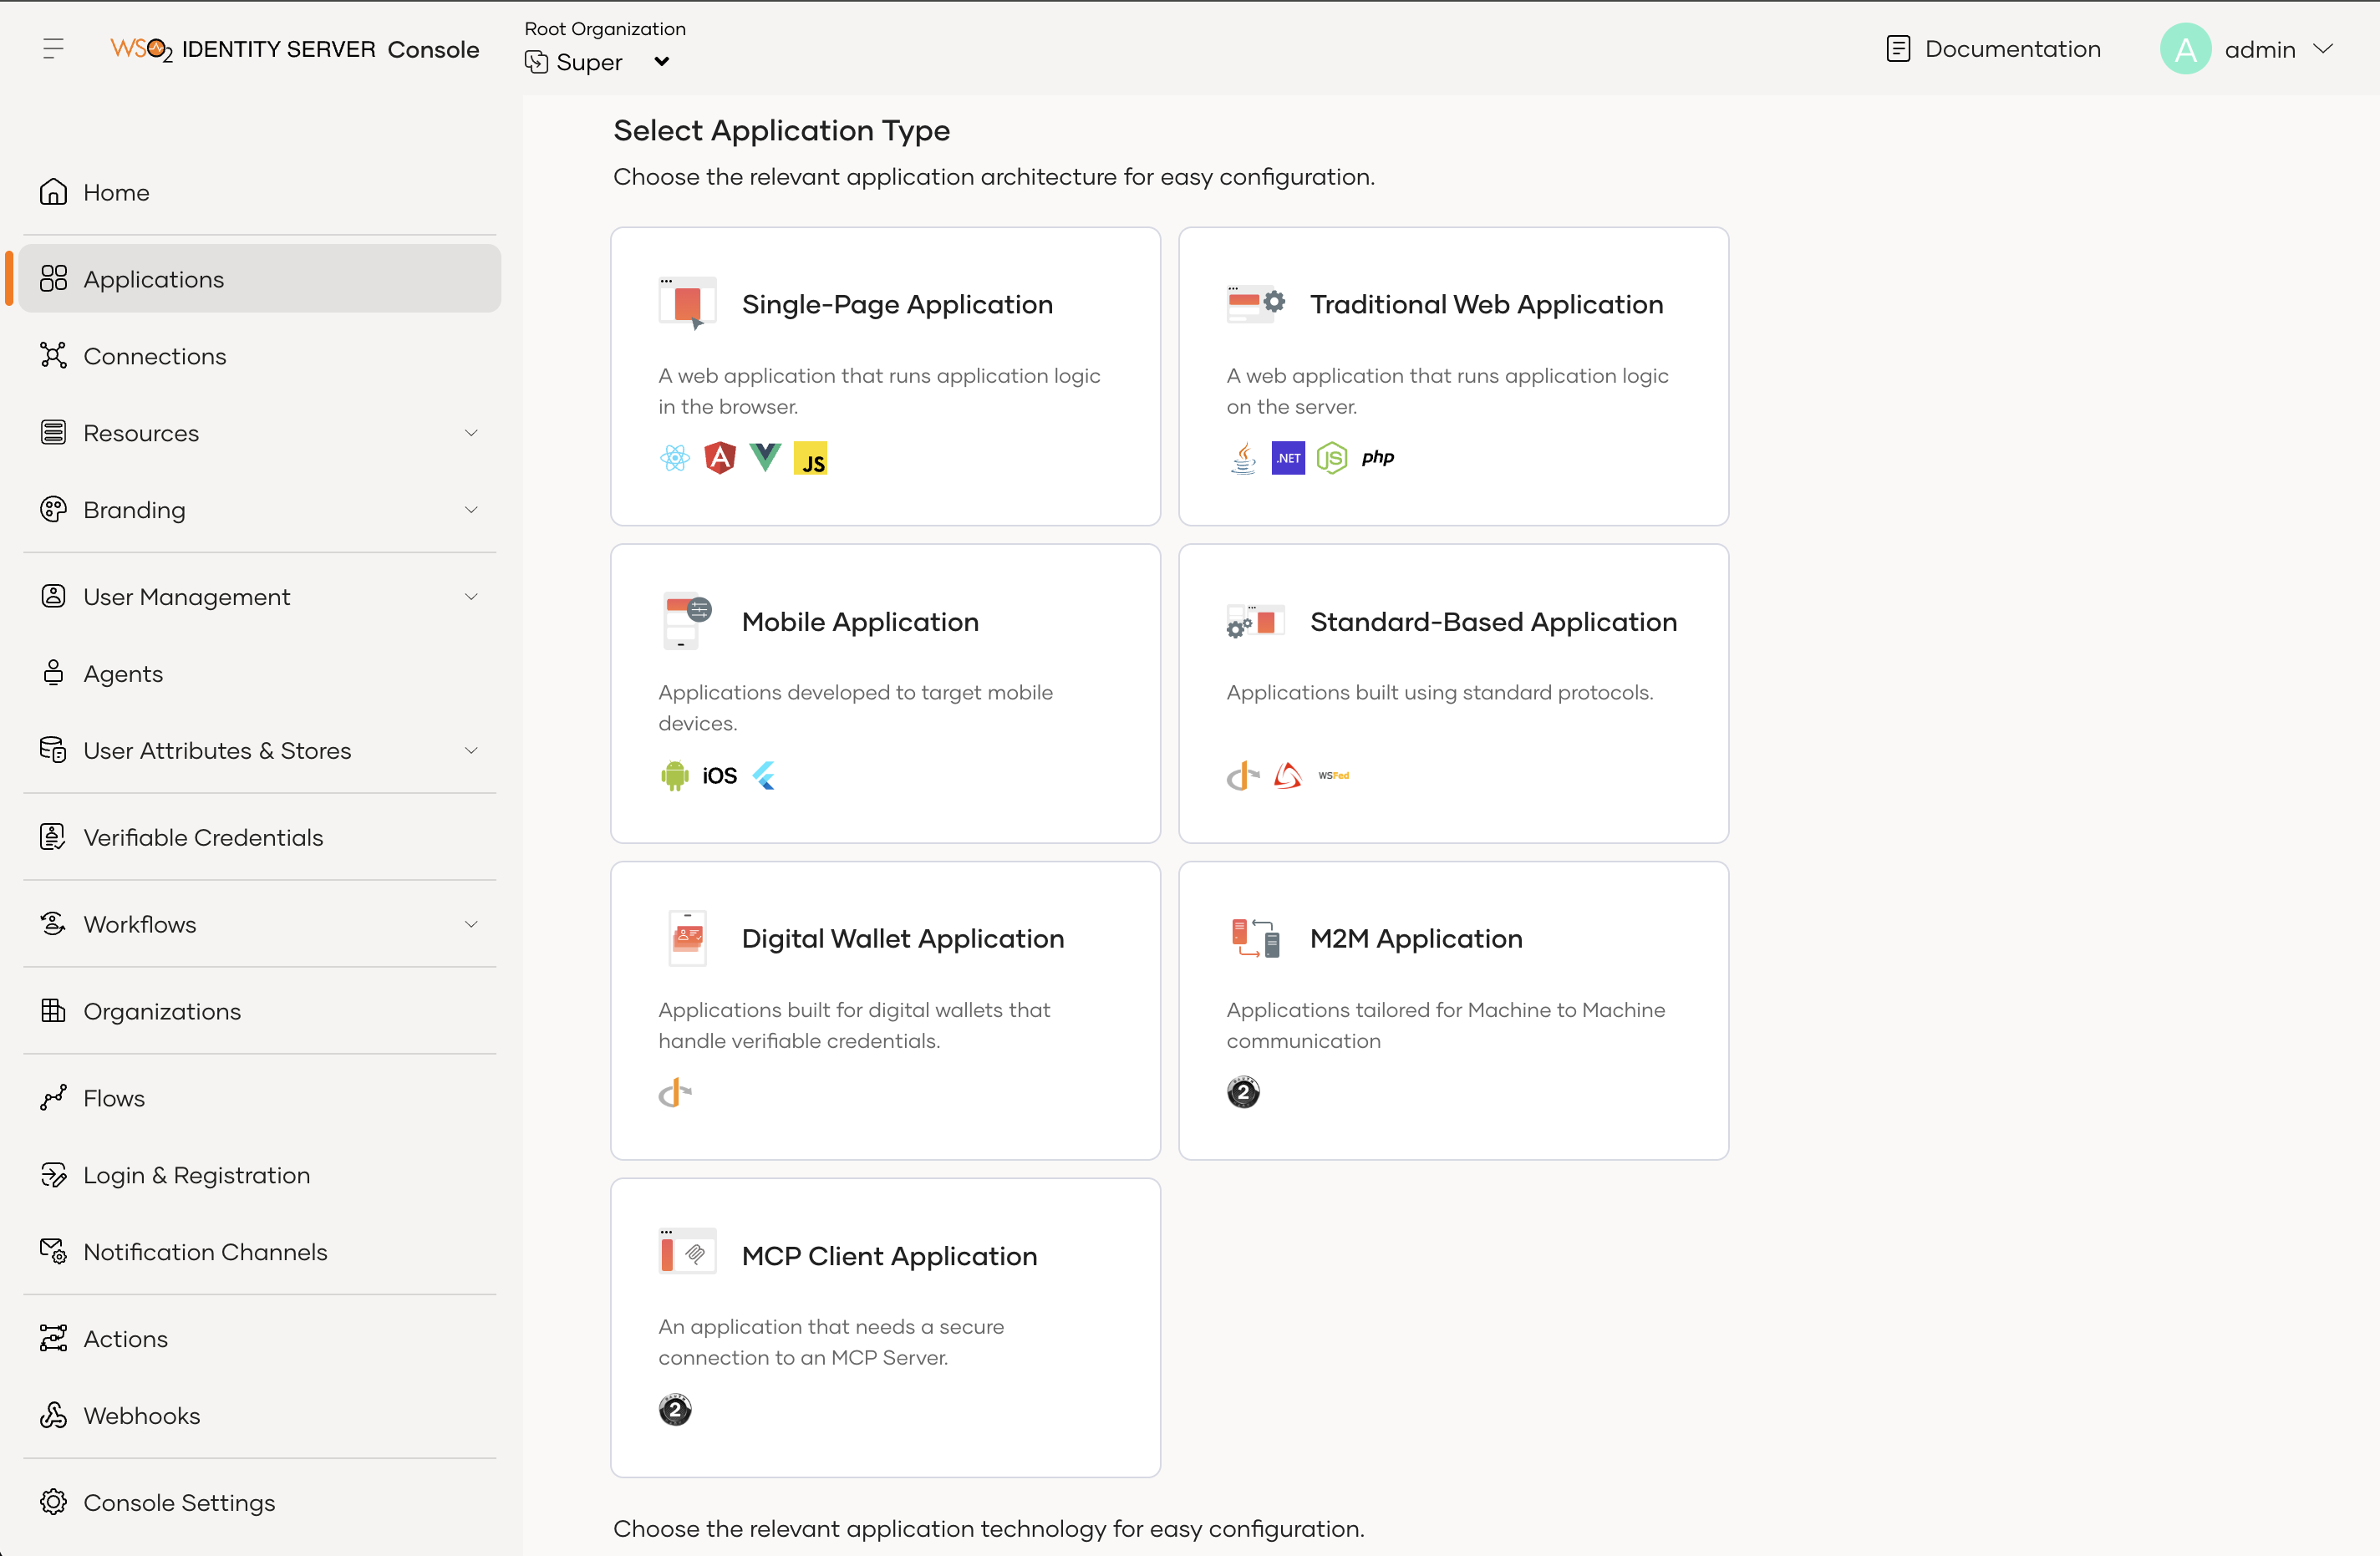This screenshot has width=2380, height=1556.
Task: Click the green admin avatar circle
Action: pos(2185,49)
